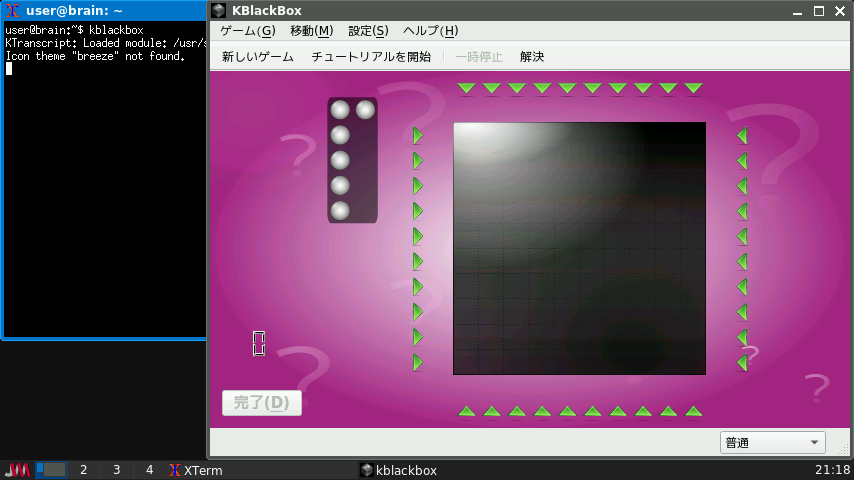Expand the 設定(S) menu
854x480 pixels.
click(368, 31)
